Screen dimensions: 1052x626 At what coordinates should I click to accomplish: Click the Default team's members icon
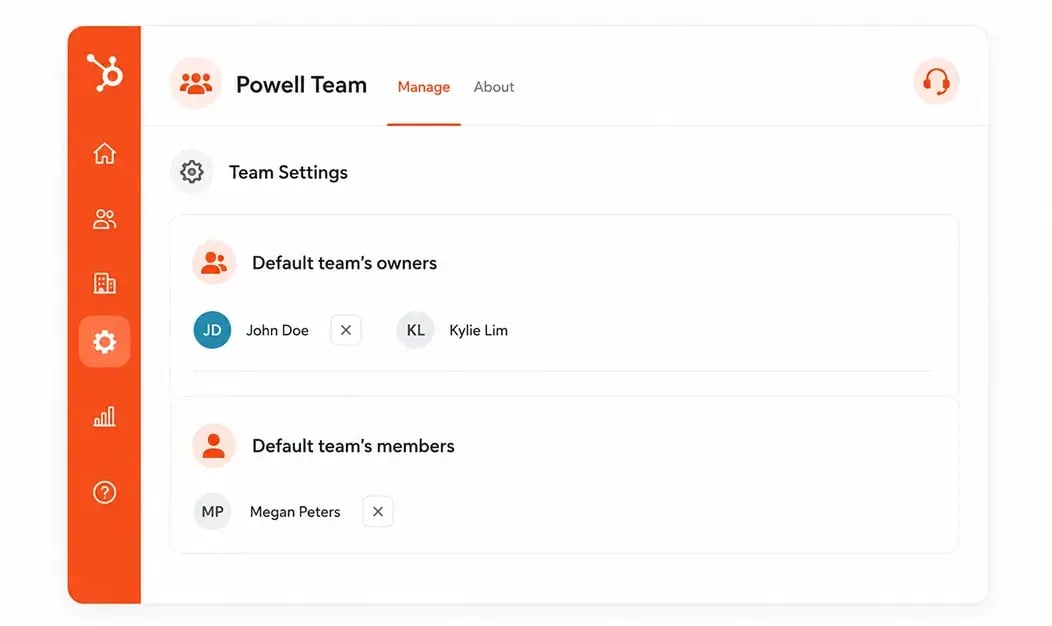[214, 446]
